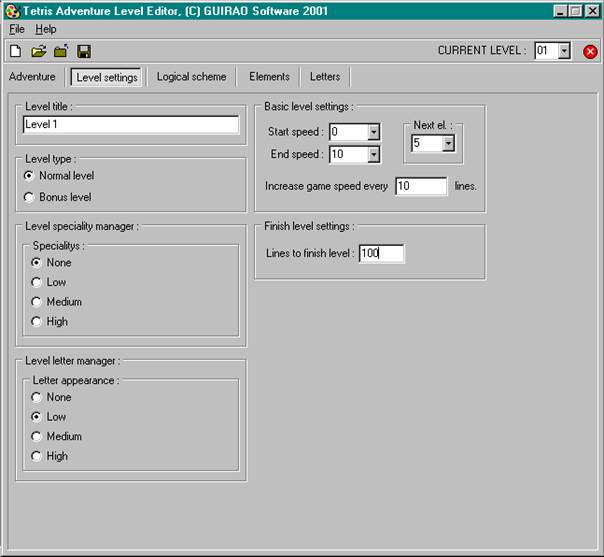Click the Lines to finish level field

click(x=381, y=253)
